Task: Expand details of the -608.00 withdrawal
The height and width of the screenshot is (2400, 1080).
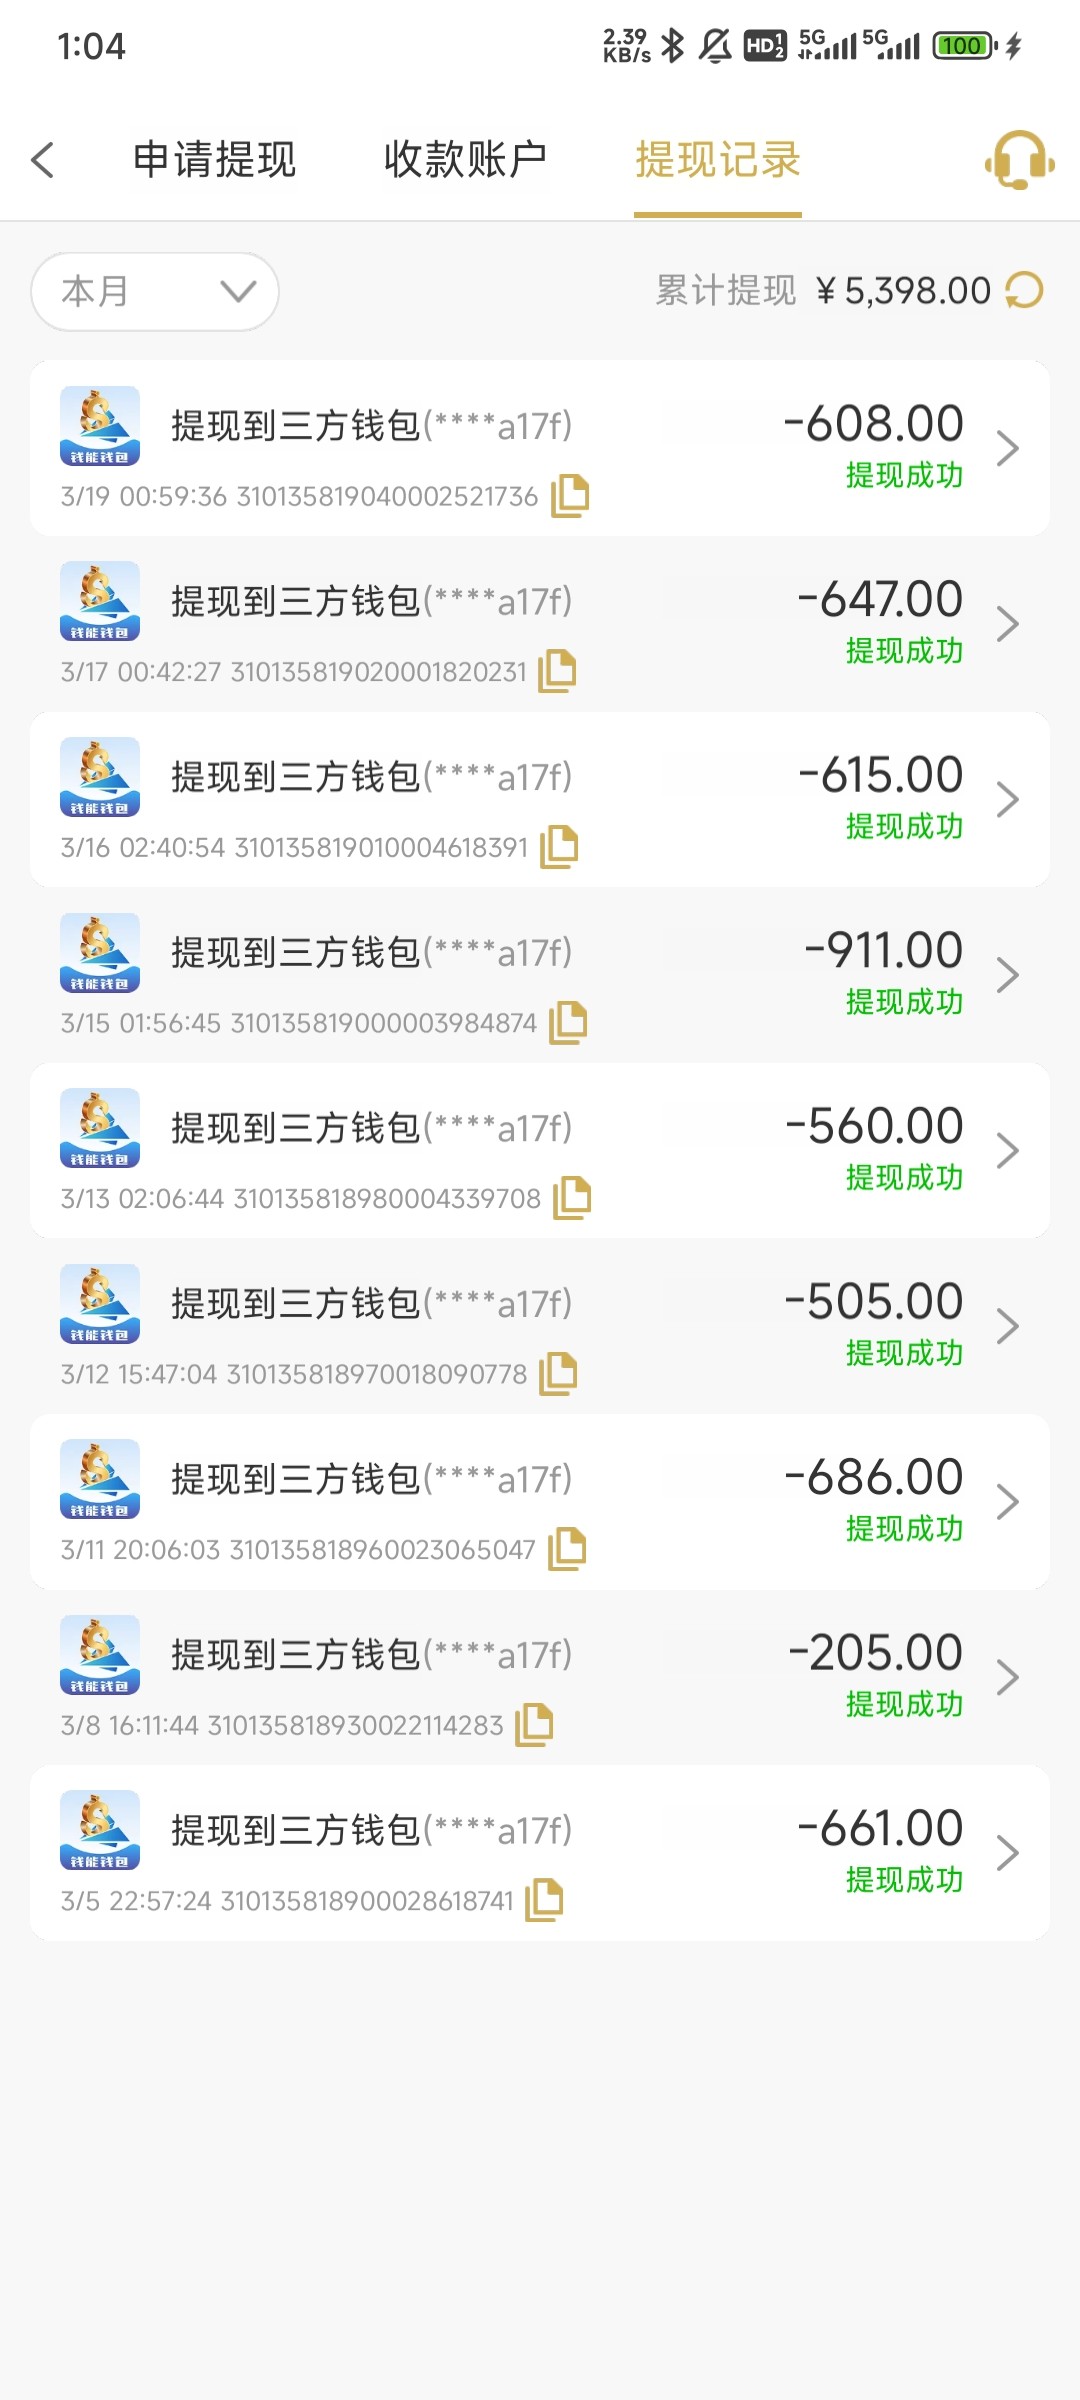Action: point(1007,448)
